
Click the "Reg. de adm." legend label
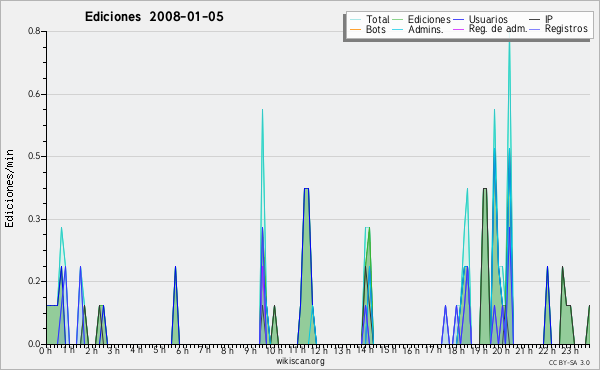pos(498,29)
